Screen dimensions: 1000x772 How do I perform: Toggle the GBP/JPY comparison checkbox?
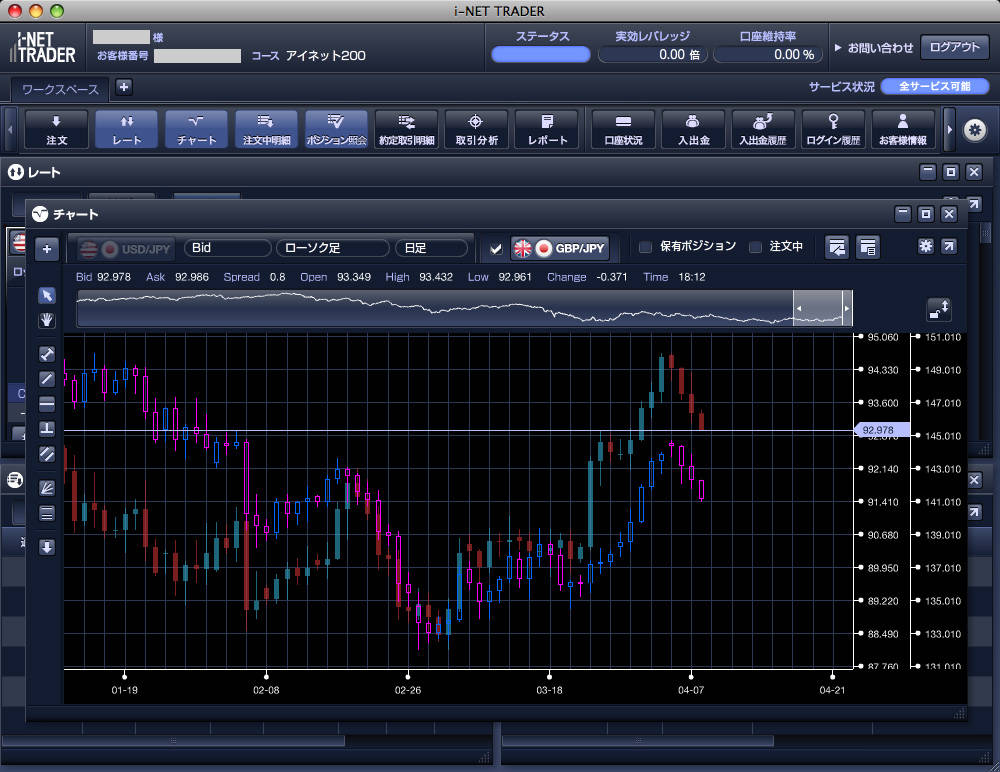click(x=496, y=249)
